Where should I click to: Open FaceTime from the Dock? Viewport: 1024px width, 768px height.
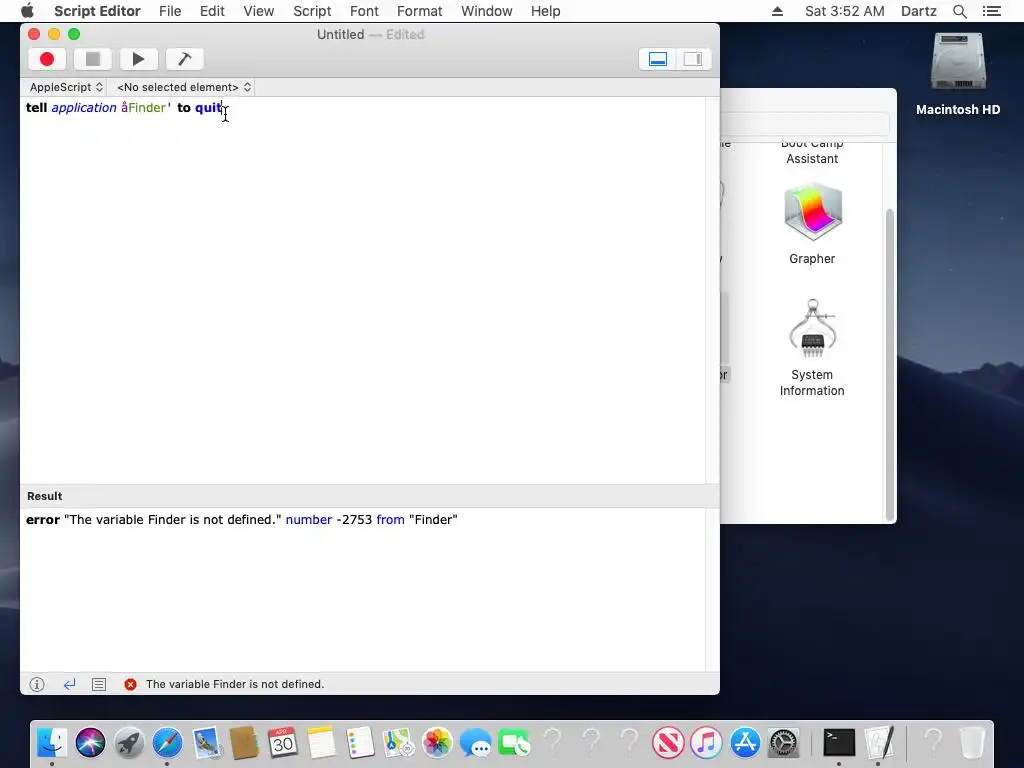[514, 743]
